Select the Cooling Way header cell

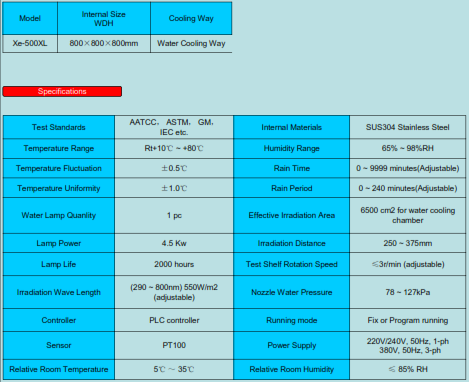coord(191,18)
